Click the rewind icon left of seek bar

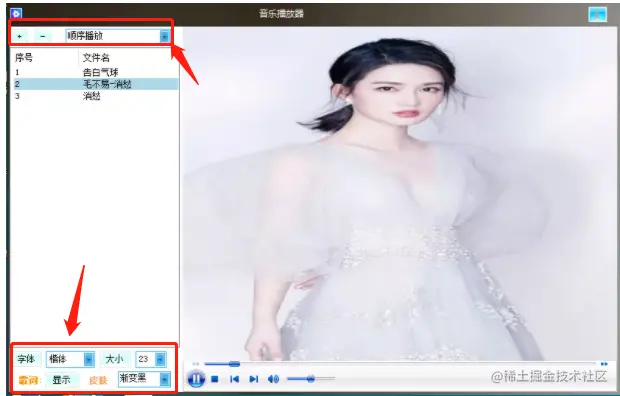click(x=196, y=364)
